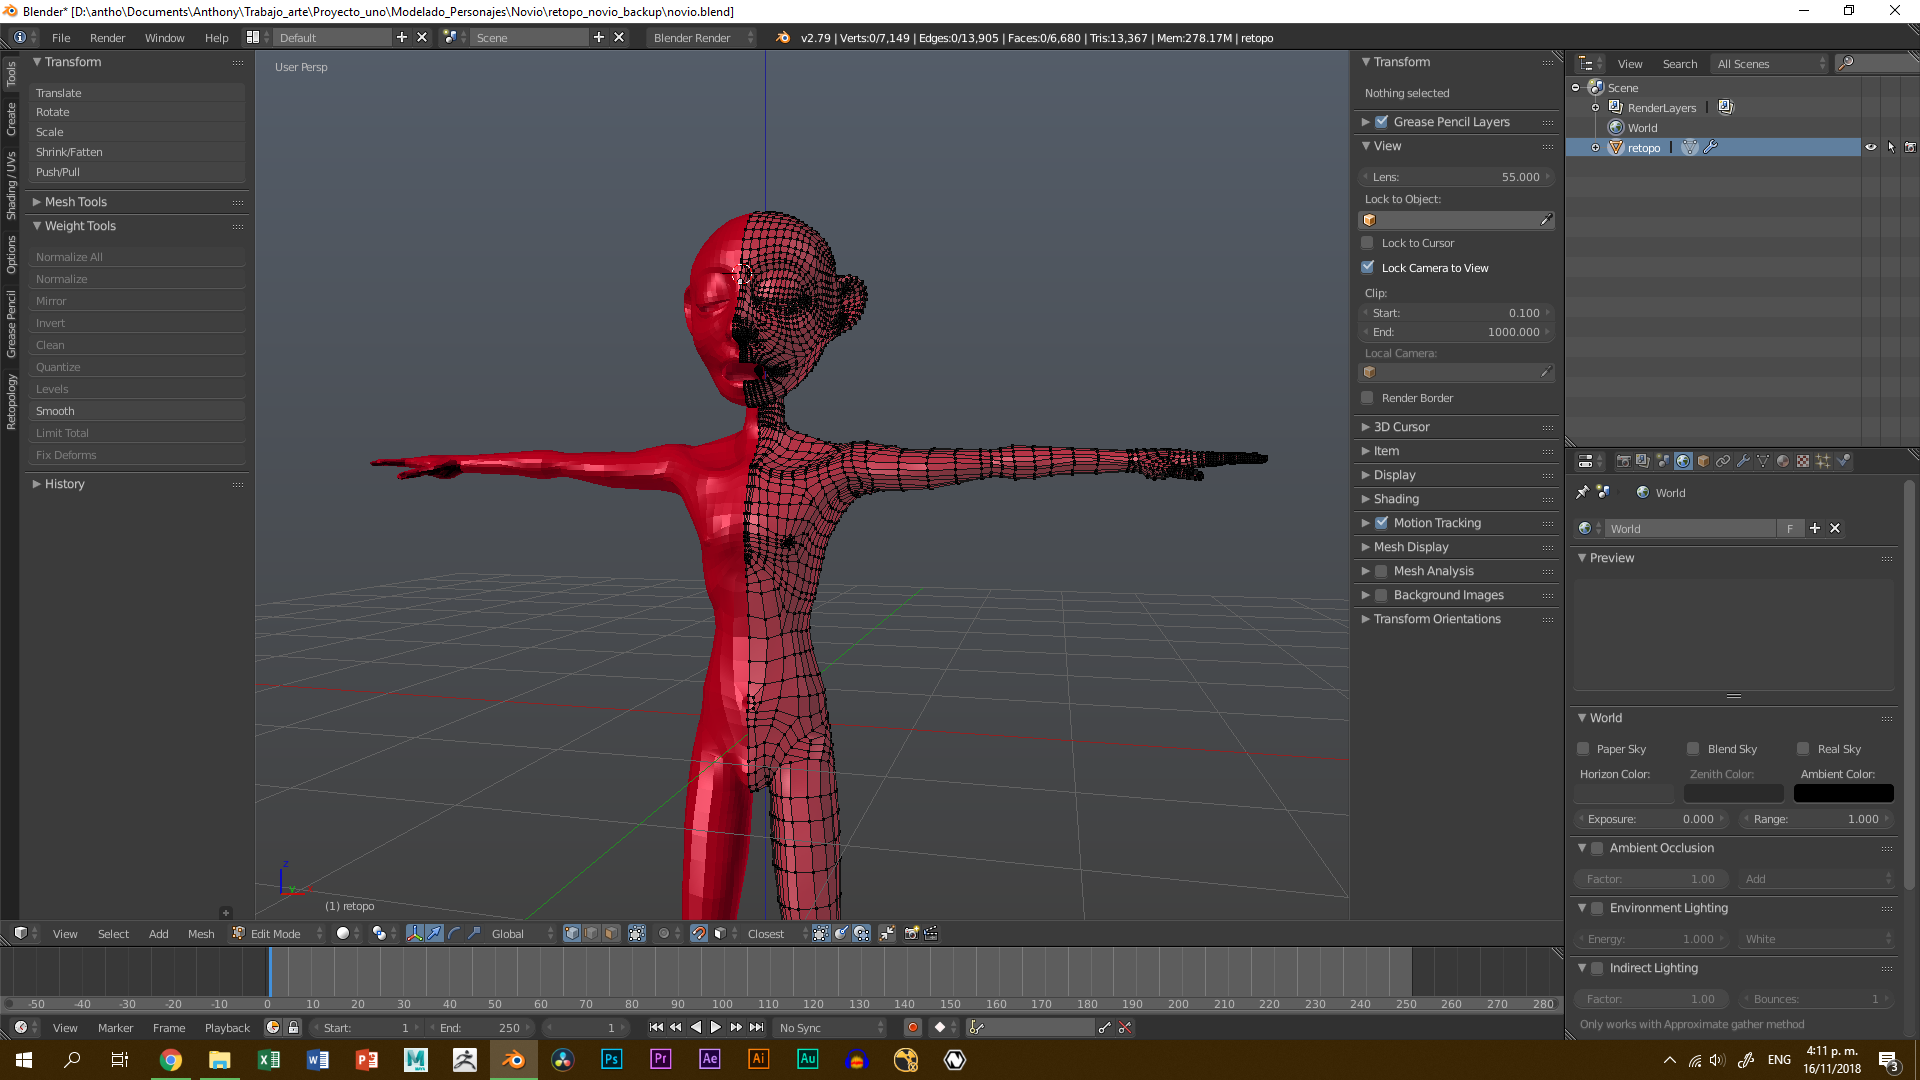Click the Shrink/Fatten transform button
1920x1080 pixels.
tap(137, 152)
